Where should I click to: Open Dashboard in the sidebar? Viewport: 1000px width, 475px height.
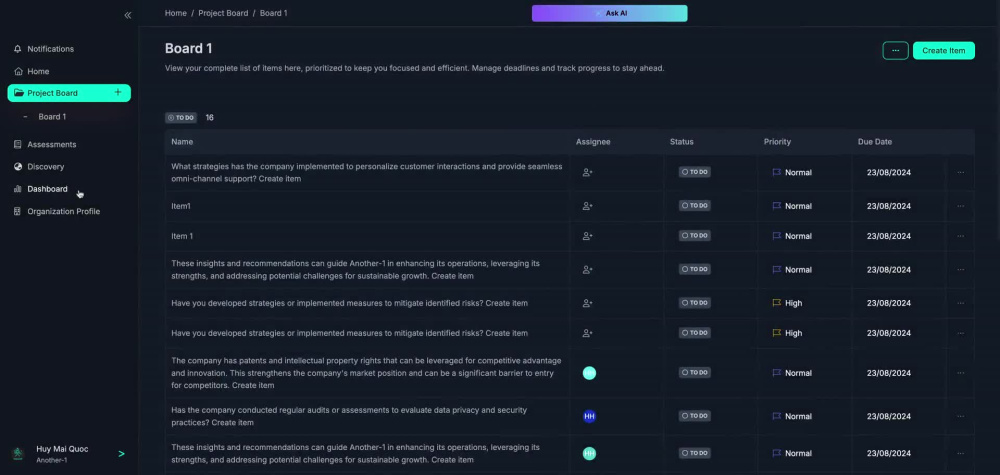pos(47,189)
